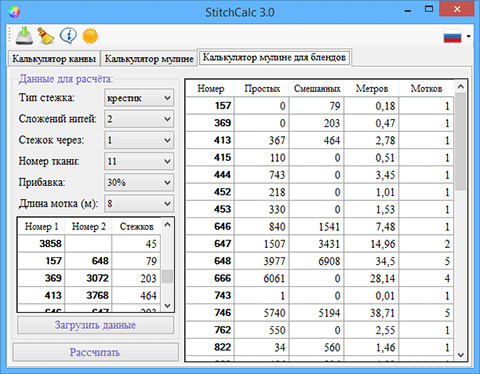Click the Загрузить данные button
The height and width of the screenshot is (374, 480).
click(95, 325)
